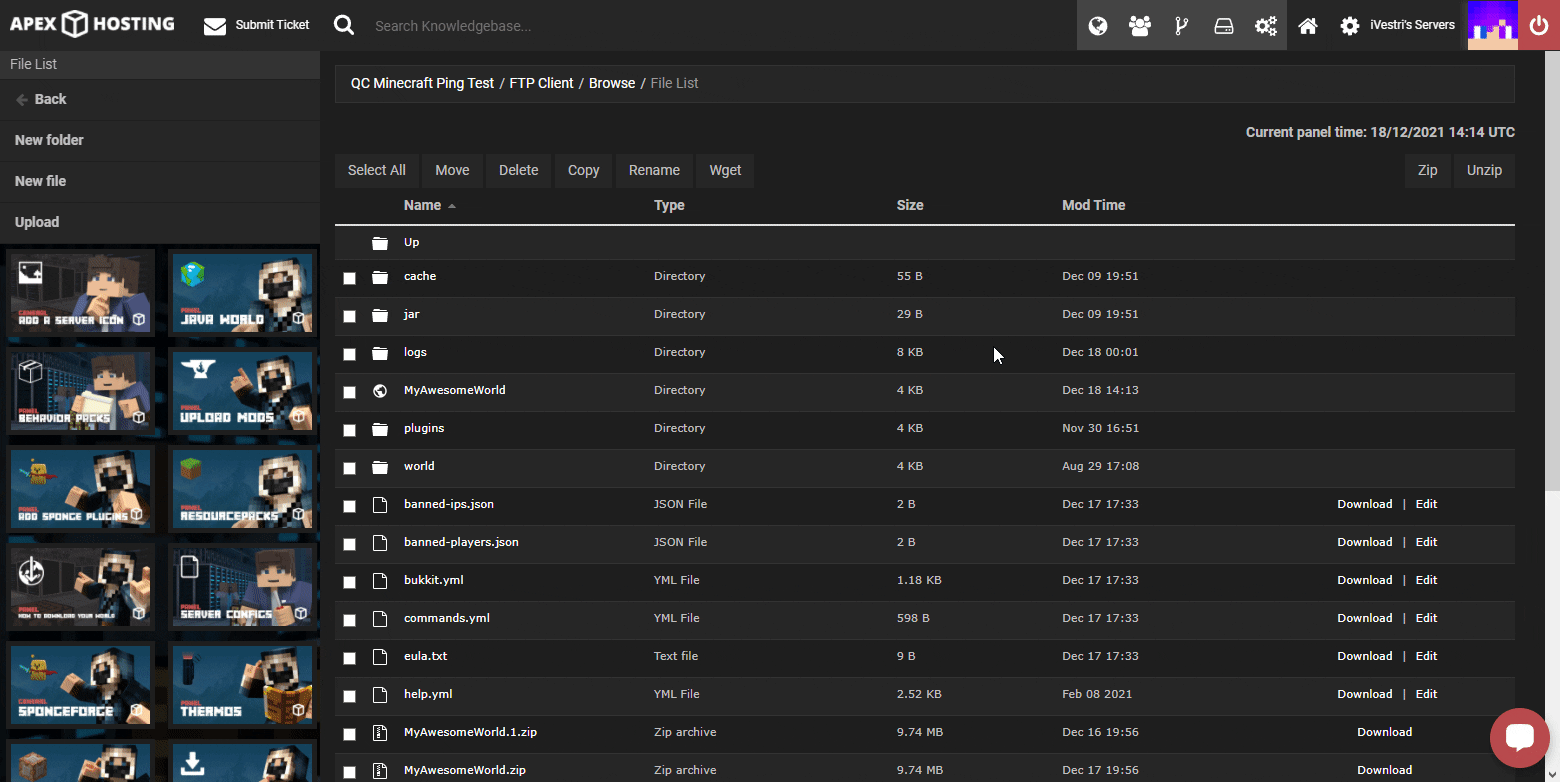This screenshot has width=1560, height=782.
Task: Go to the home icon in header
Action: point(1308,26)
